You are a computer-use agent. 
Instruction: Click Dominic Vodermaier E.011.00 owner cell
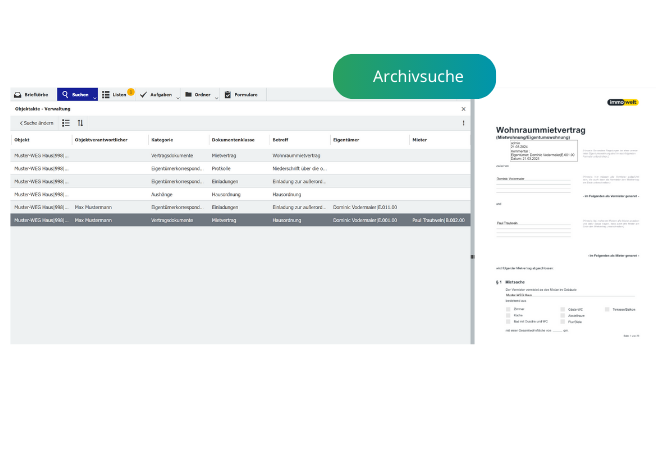365,207
